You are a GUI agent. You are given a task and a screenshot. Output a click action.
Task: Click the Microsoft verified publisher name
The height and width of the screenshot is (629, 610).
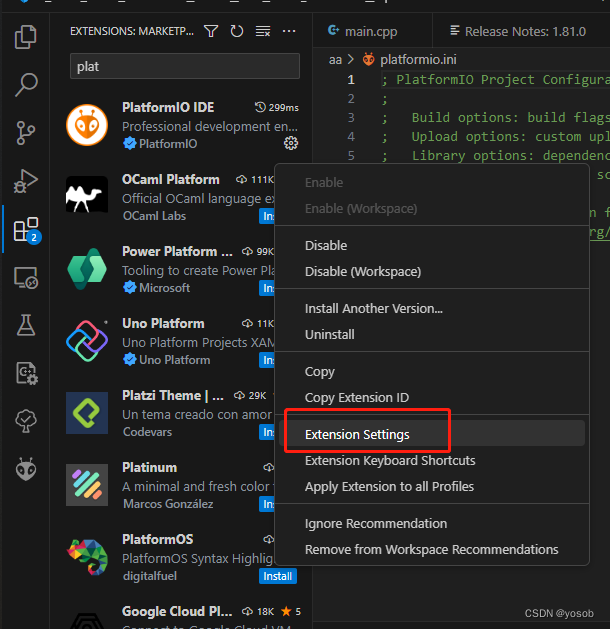[164, 288]
